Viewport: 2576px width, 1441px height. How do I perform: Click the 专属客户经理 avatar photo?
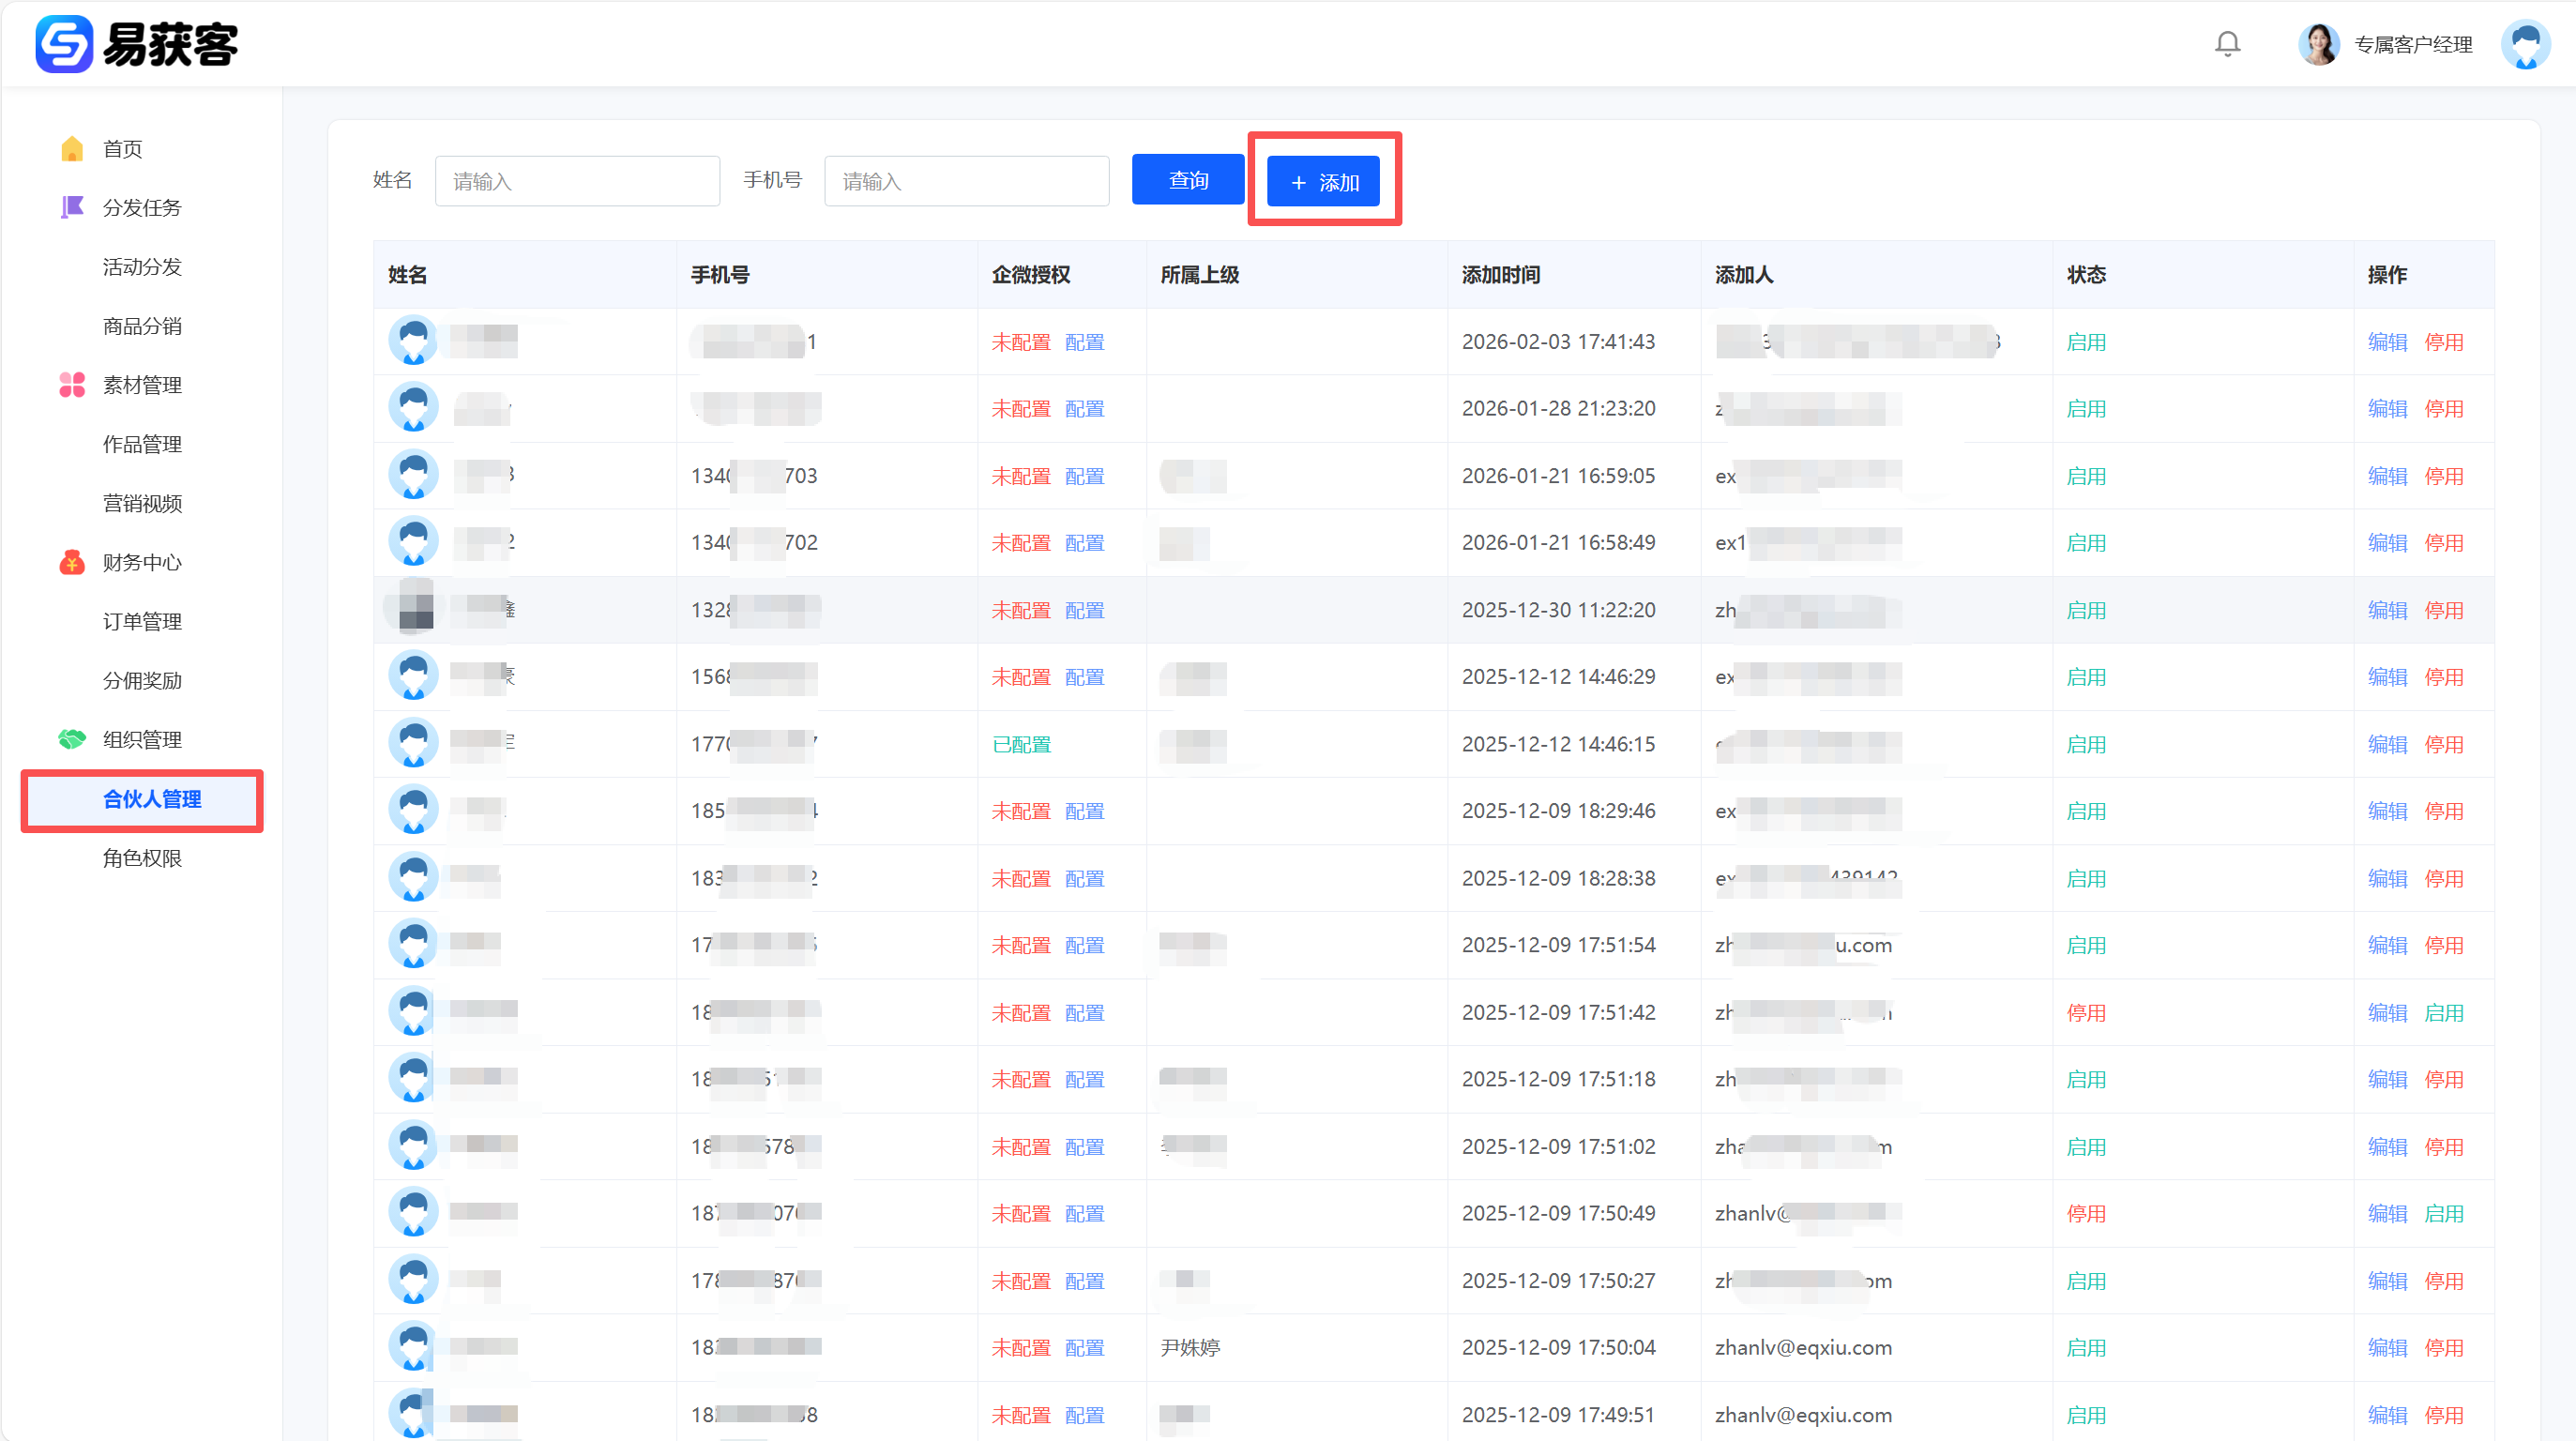(x=2318, y=44)
